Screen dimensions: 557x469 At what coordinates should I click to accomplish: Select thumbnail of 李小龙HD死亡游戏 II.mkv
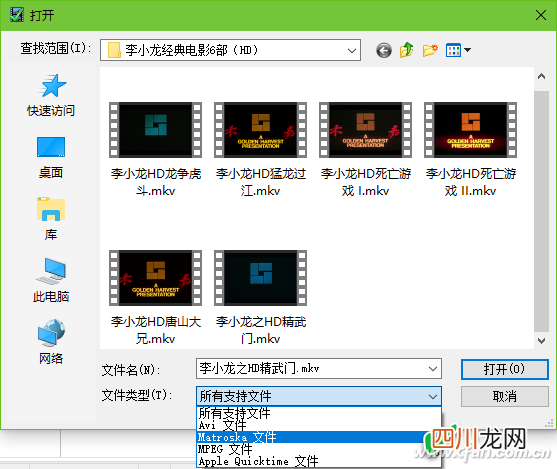pyautogui.click(x=470, y=130)
